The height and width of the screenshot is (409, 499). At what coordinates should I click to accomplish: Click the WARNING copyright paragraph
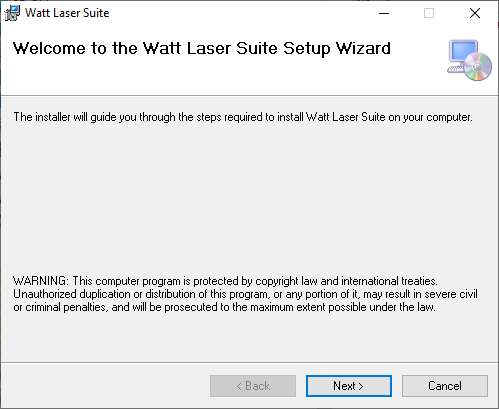pos(245,294)
